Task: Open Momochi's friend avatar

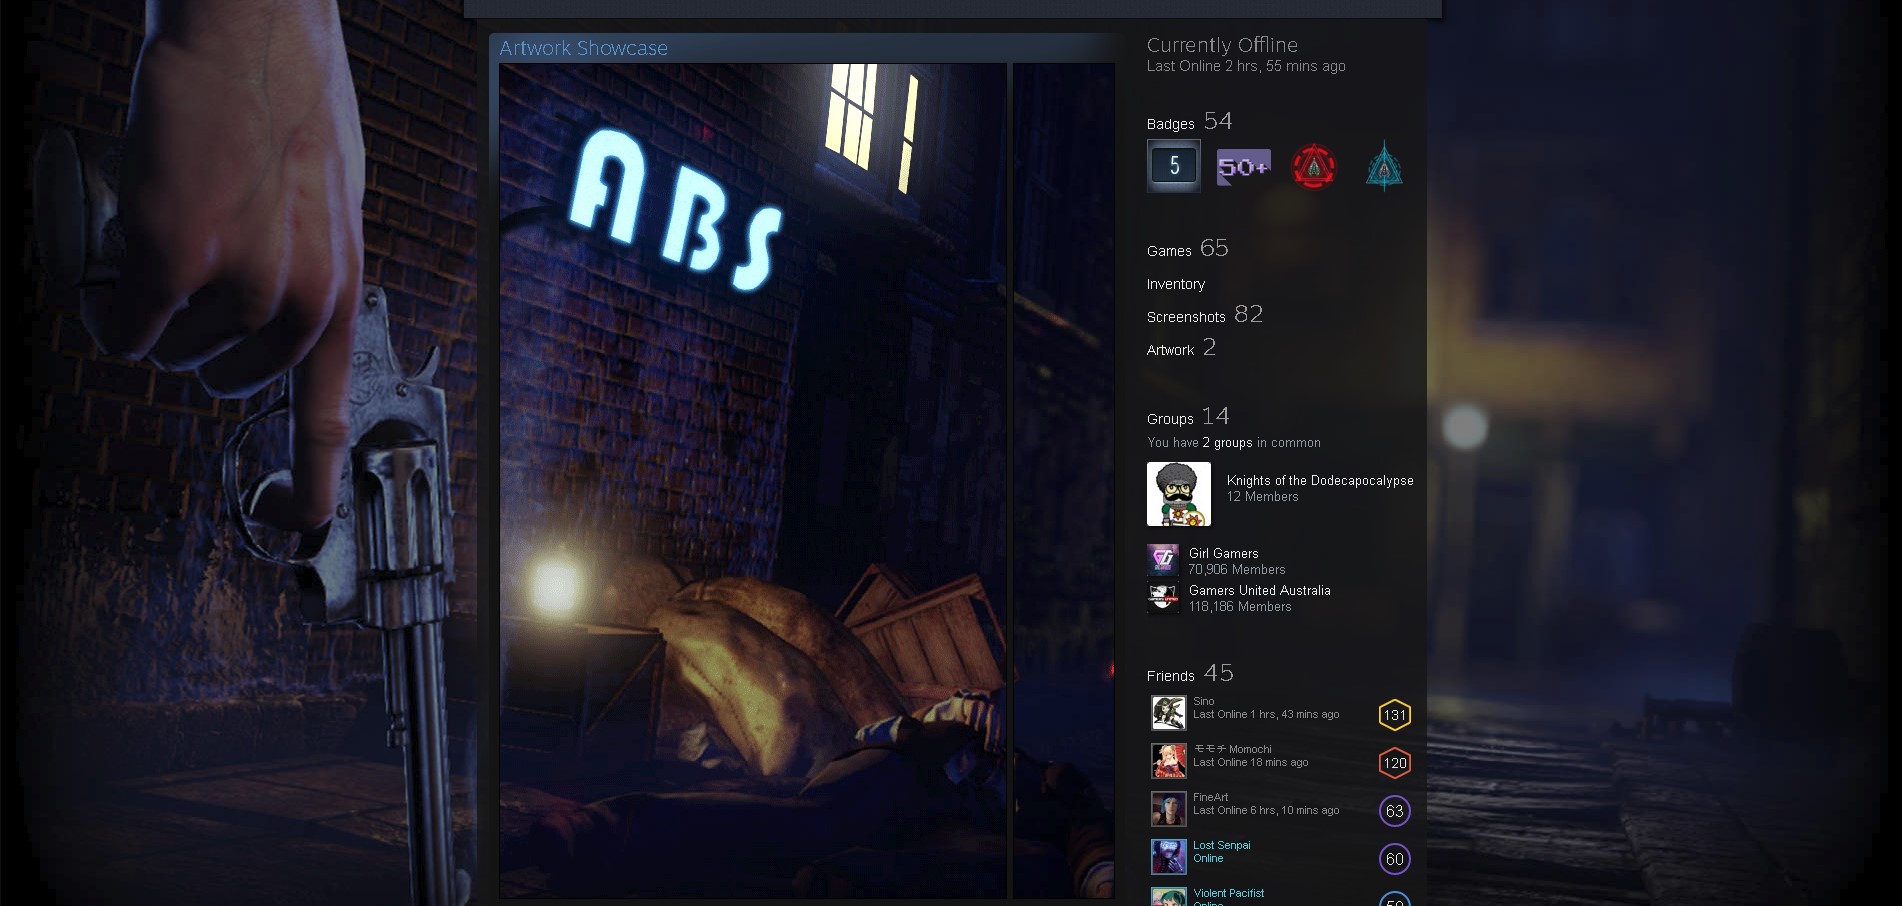Action: pyautogui.click(x=1168, y=761)
